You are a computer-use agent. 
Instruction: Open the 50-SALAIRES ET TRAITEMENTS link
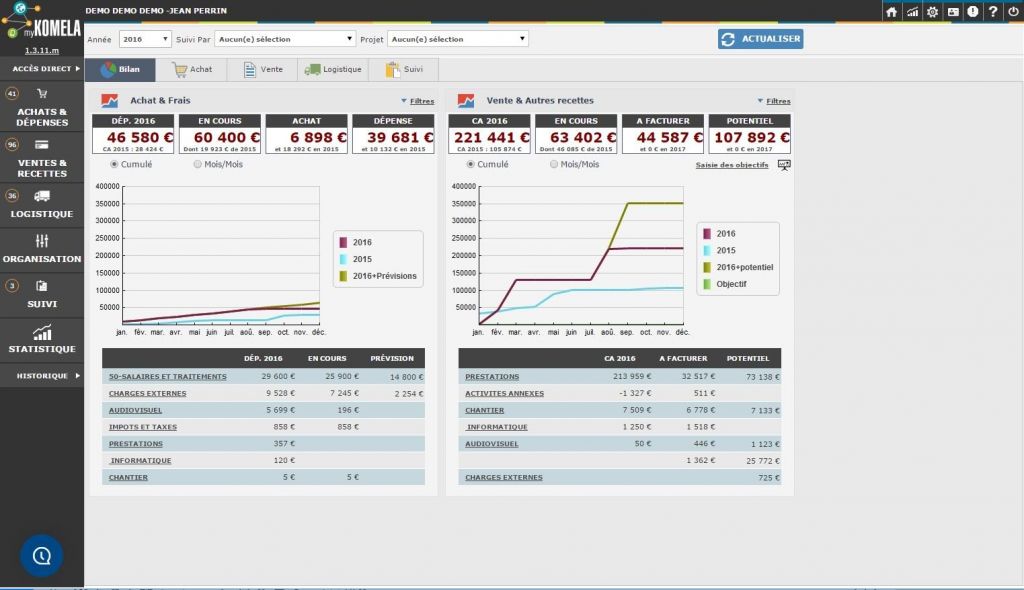[167, 377]
